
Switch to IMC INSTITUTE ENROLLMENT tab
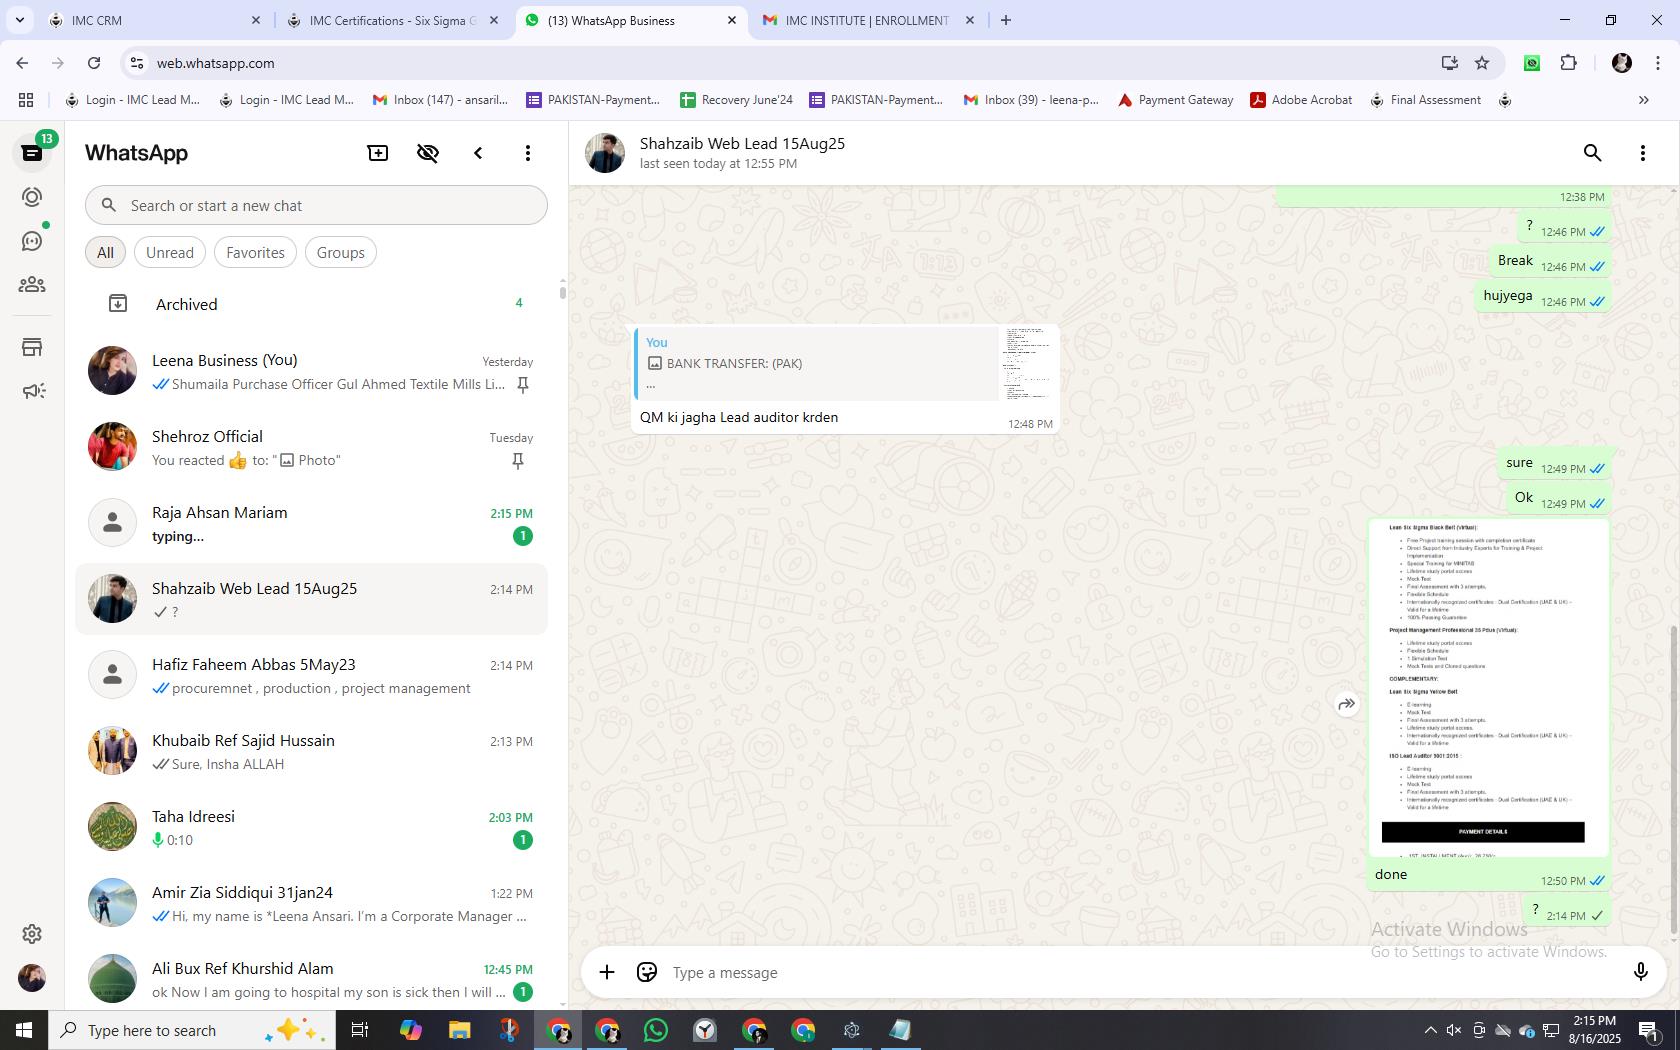[x=866, y=20]
